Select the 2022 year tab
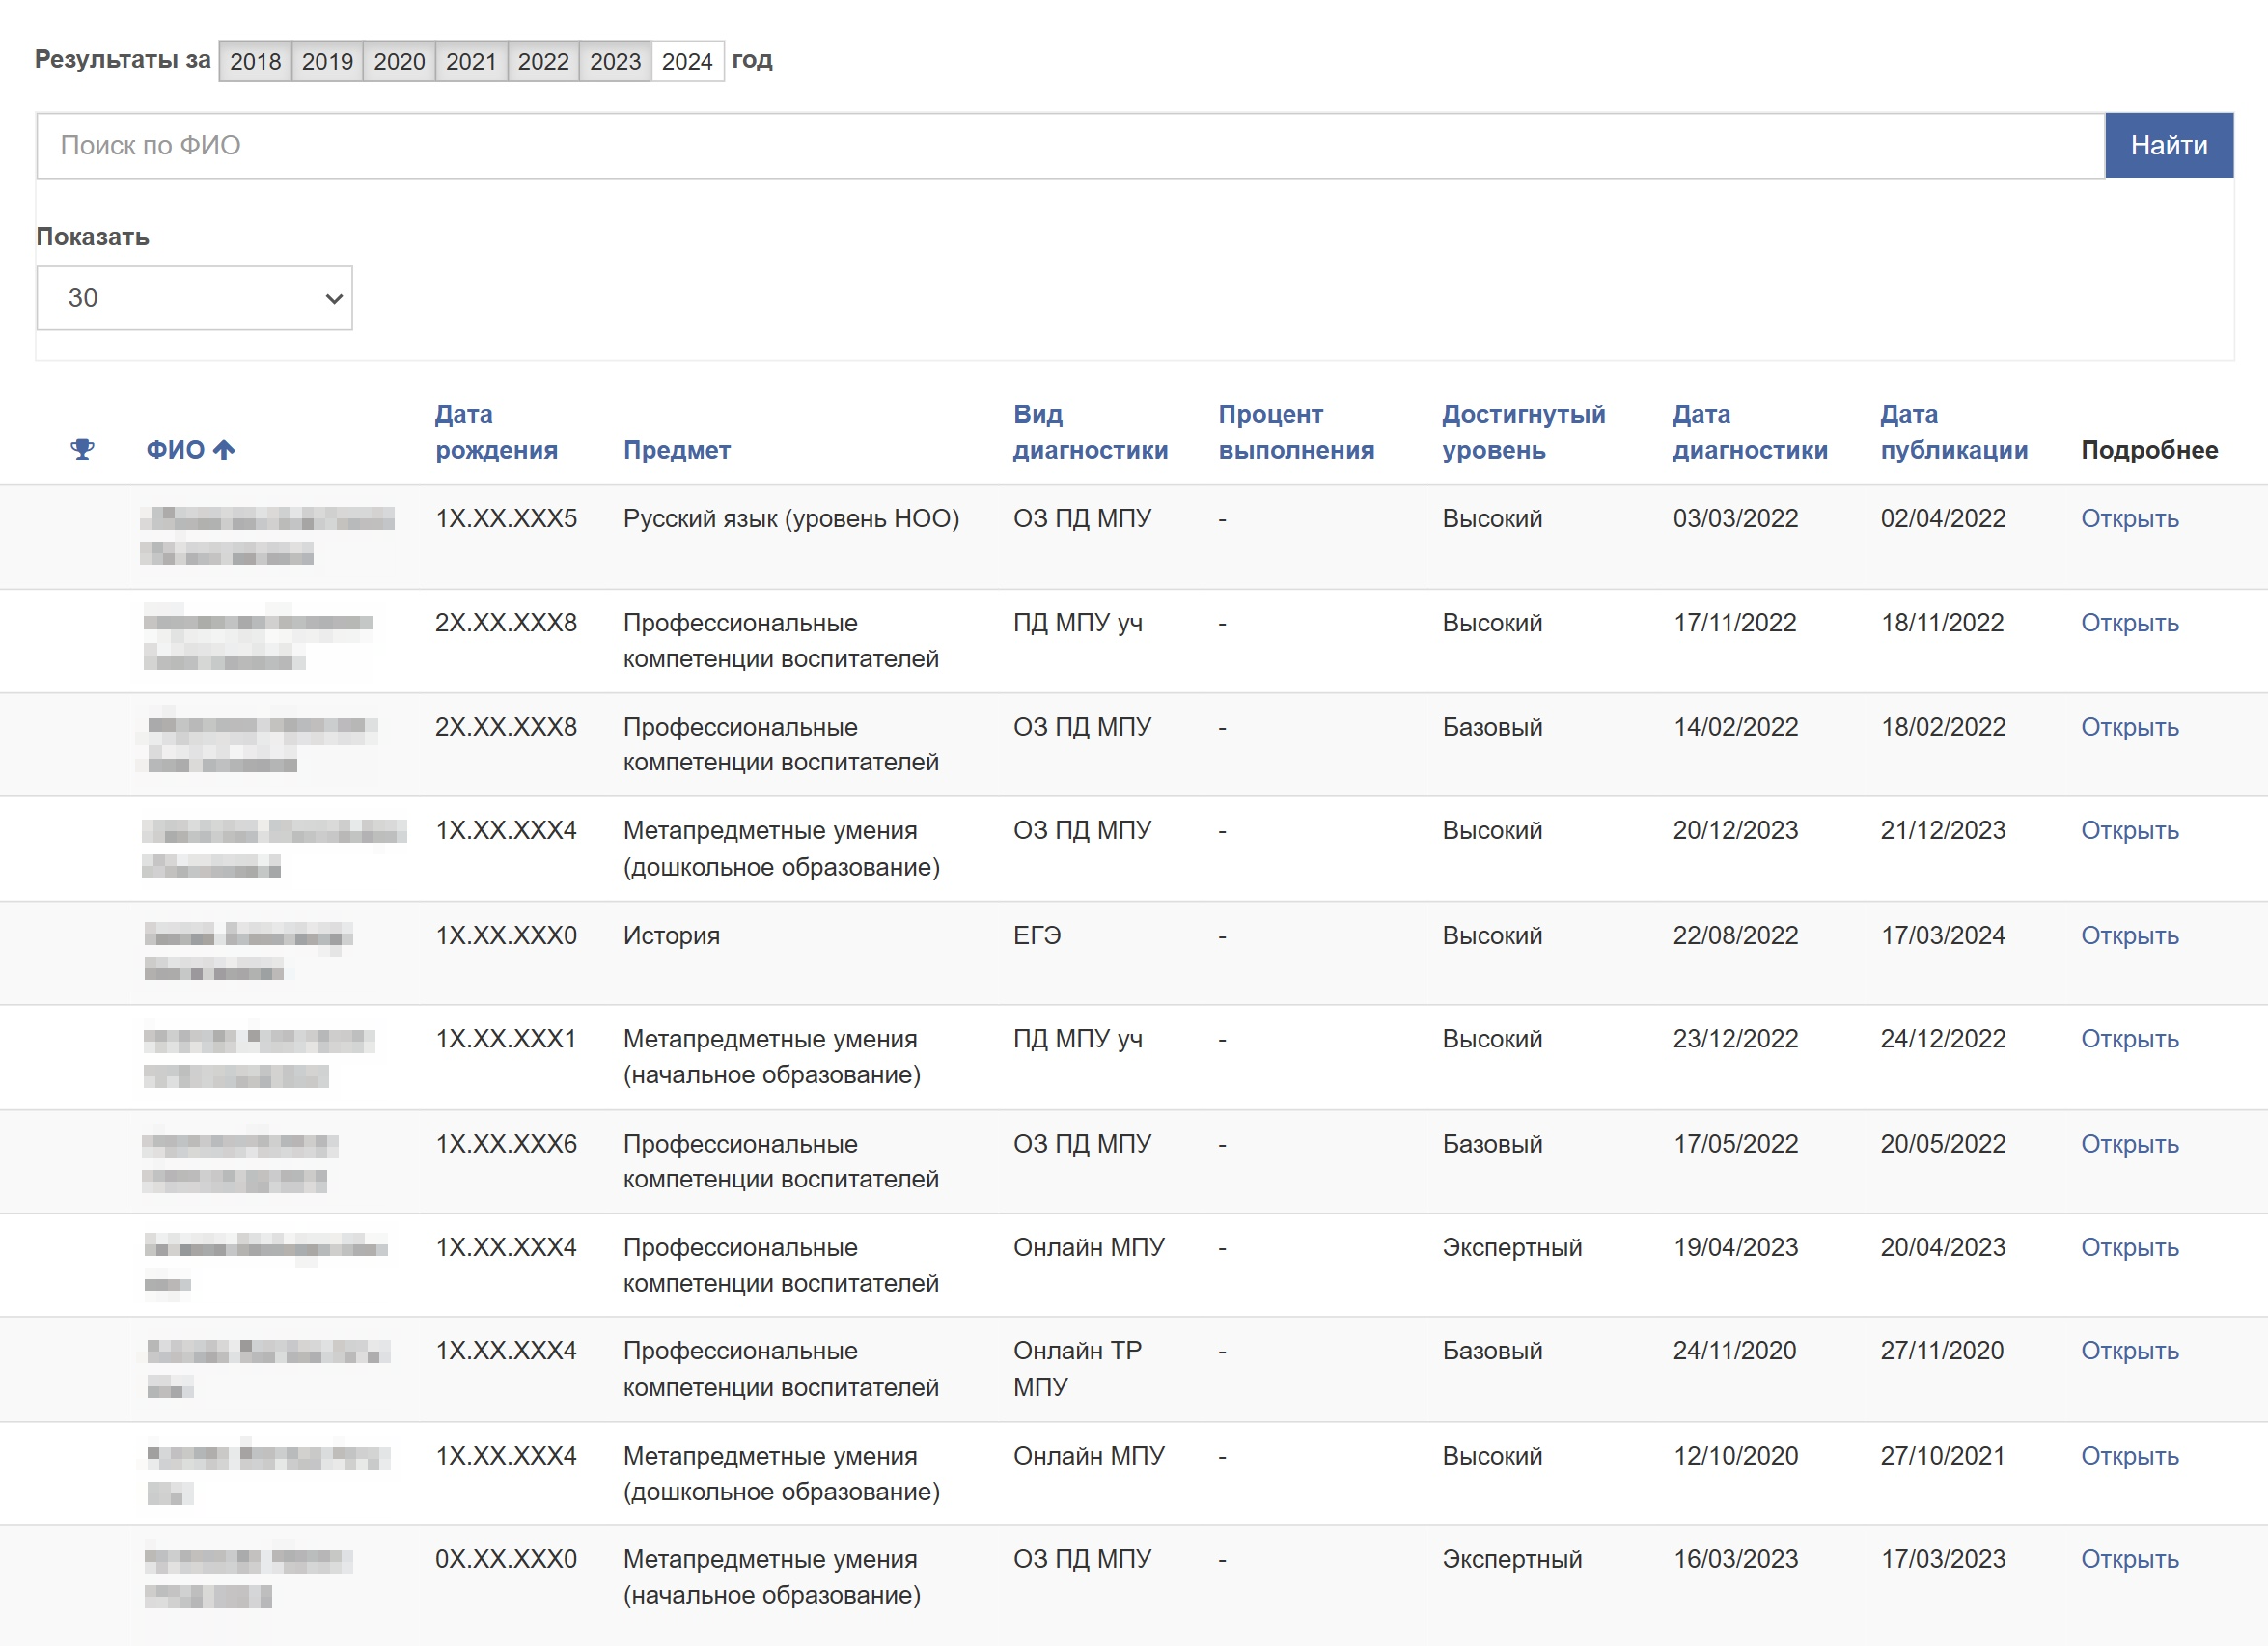The height and width of the screenshot is (1646, 2268). click(x=543, y=61)
